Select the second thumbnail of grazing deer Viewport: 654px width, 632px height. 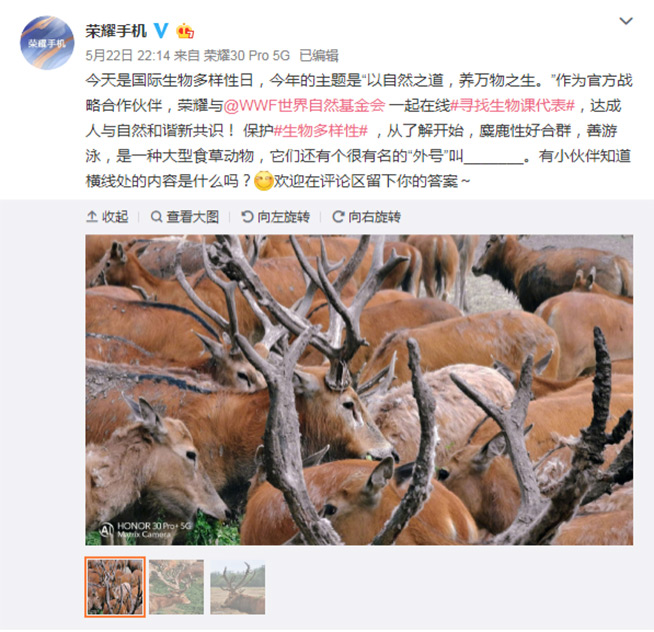click(176, 587)
